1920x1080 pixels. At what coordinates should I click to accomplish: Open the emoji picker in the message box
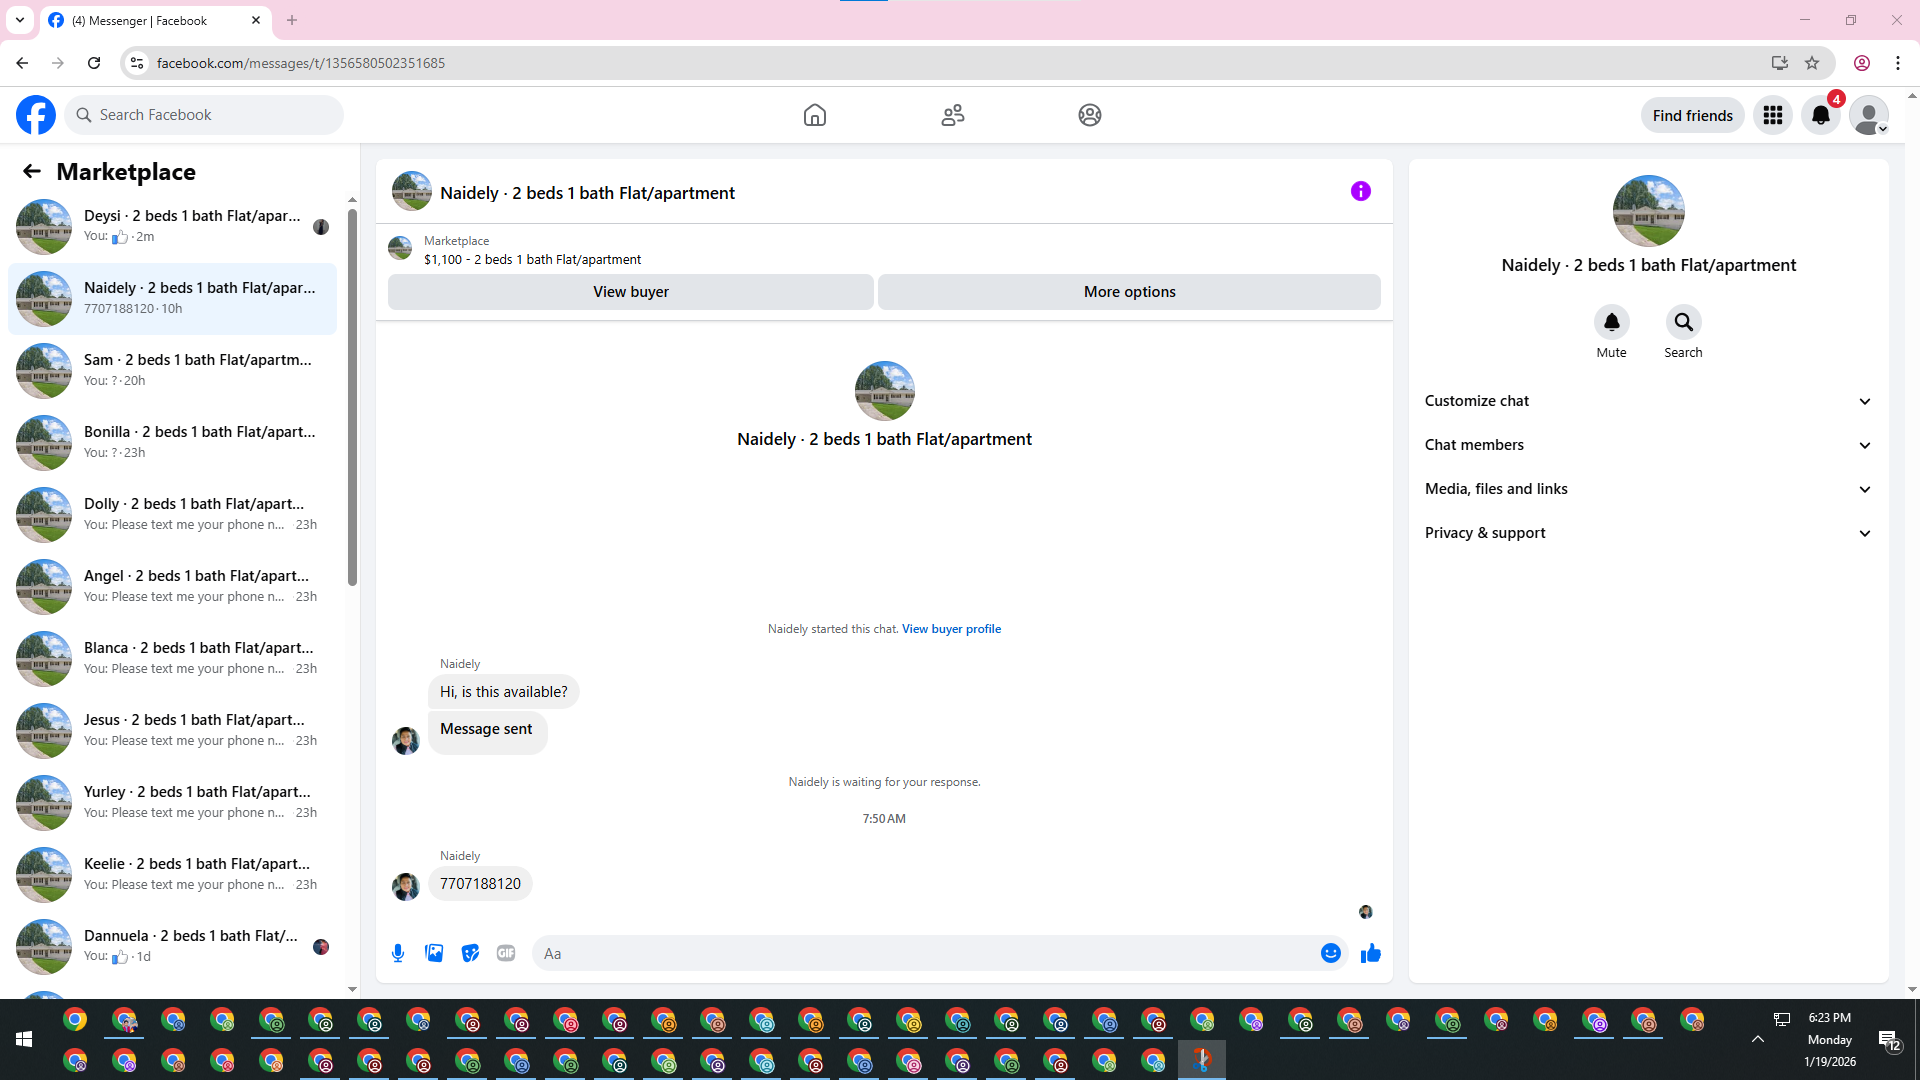1330,953
